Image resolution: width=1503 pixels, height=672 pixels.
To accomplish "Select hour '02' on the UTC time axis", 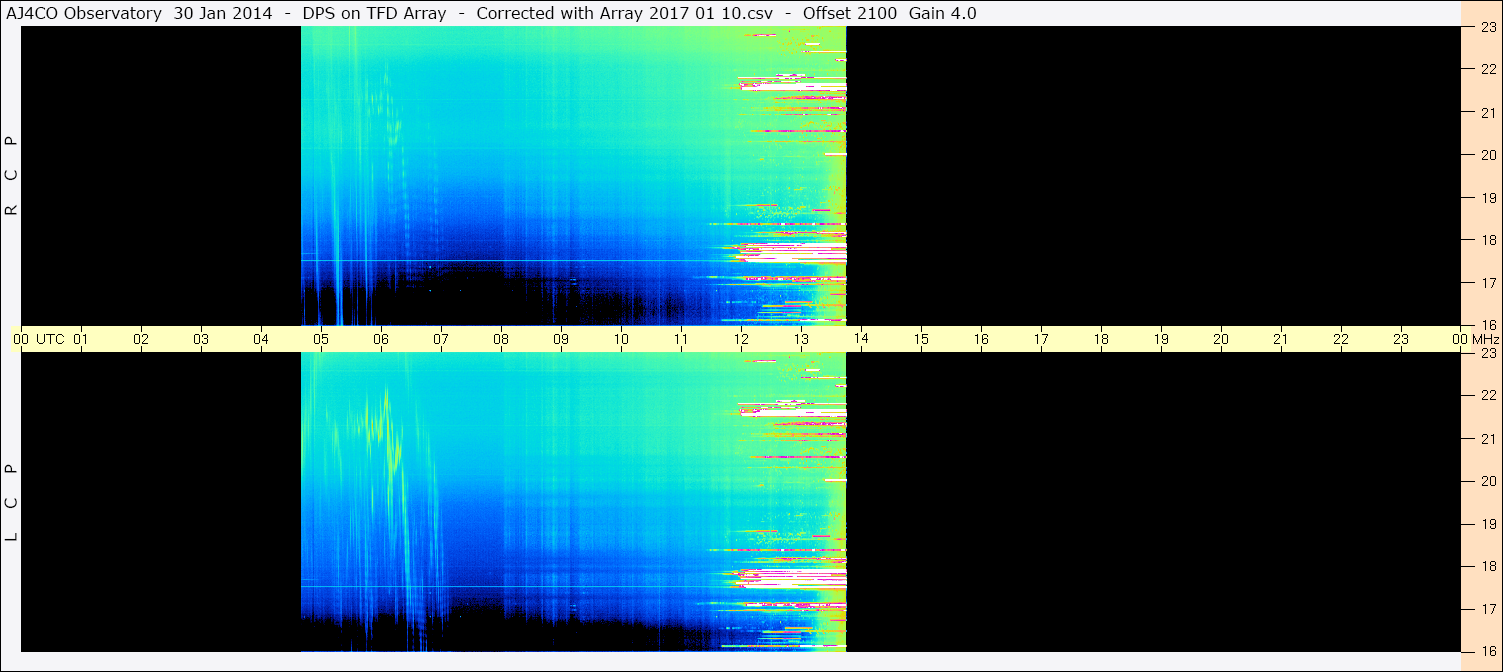I will point(141,339).
